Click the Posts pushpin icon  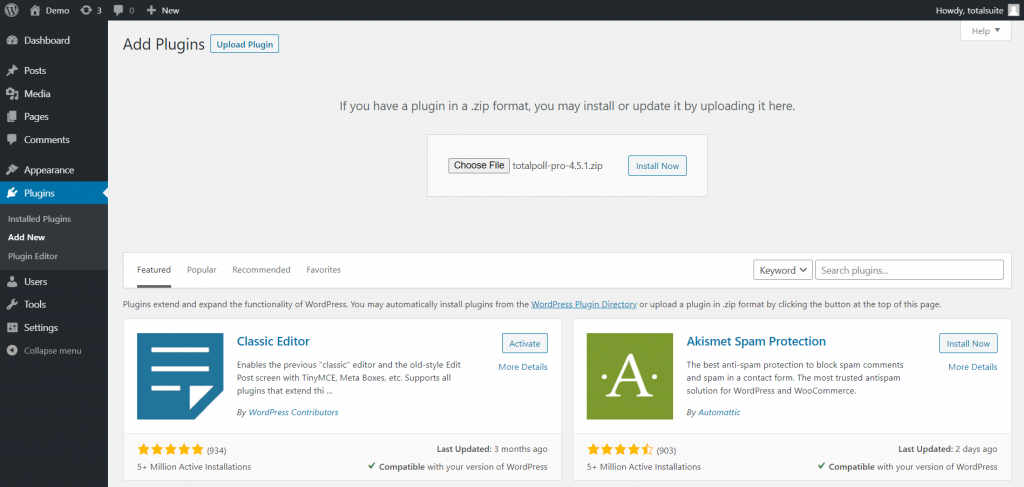pyautogui.click(x=12, y=71)
